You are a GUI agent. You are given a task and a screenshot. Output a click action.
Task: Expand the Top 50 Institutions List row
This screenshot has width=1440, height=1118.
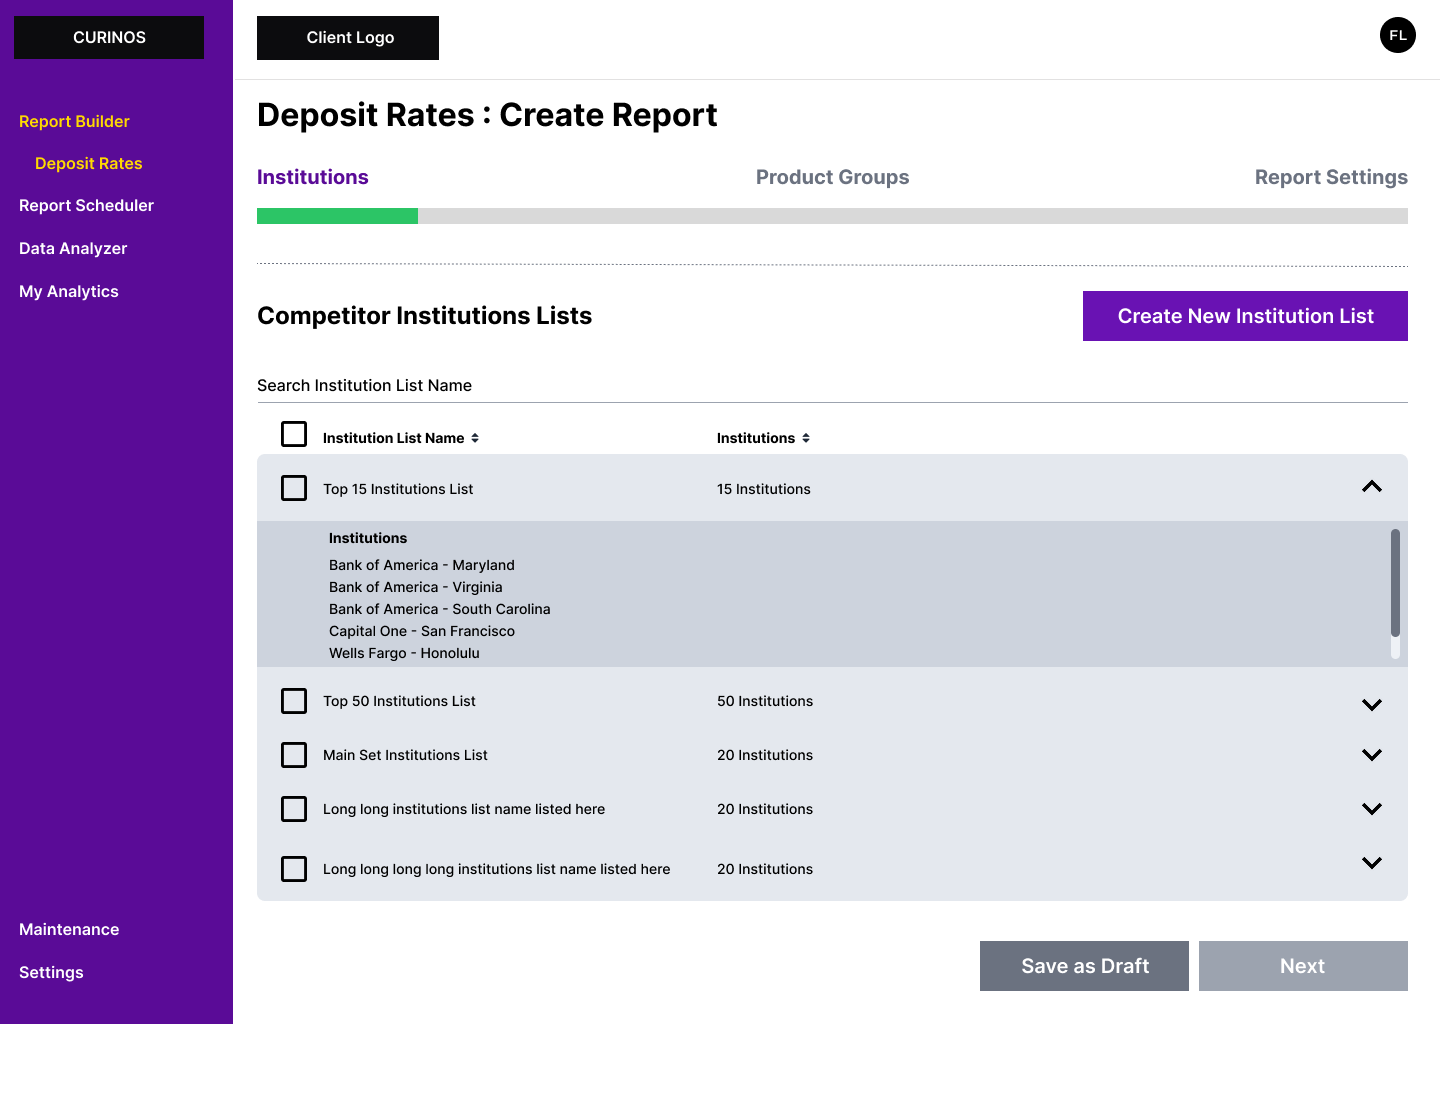pyautogui.click(x=1372, y=705)
